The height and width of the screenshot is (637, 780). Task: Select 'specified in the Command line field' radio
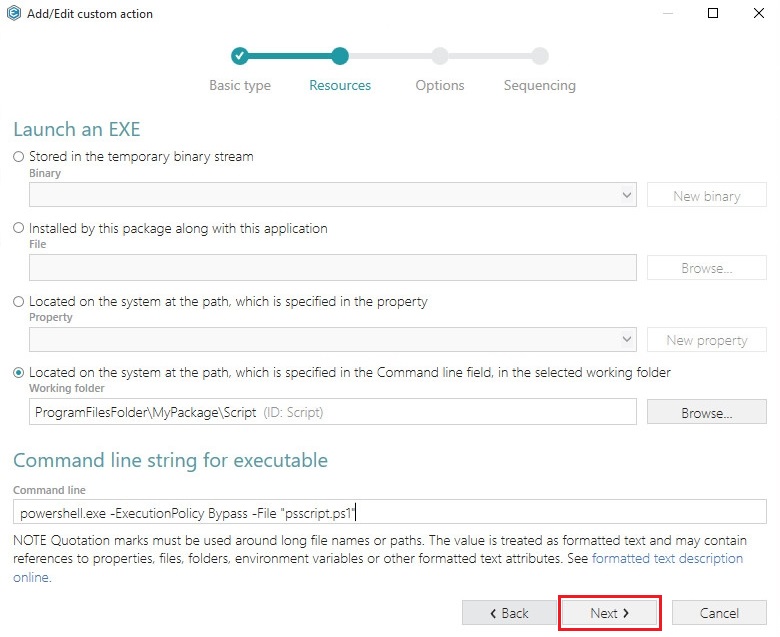[18, 372]
